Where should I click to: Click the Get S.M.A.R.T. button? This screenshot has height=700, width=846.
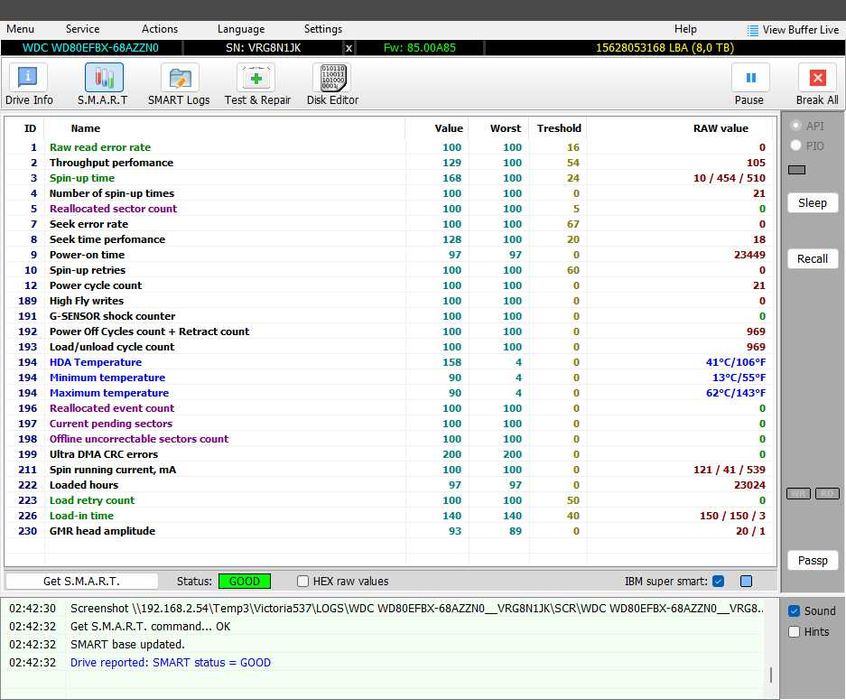click(x=81, y=581)
